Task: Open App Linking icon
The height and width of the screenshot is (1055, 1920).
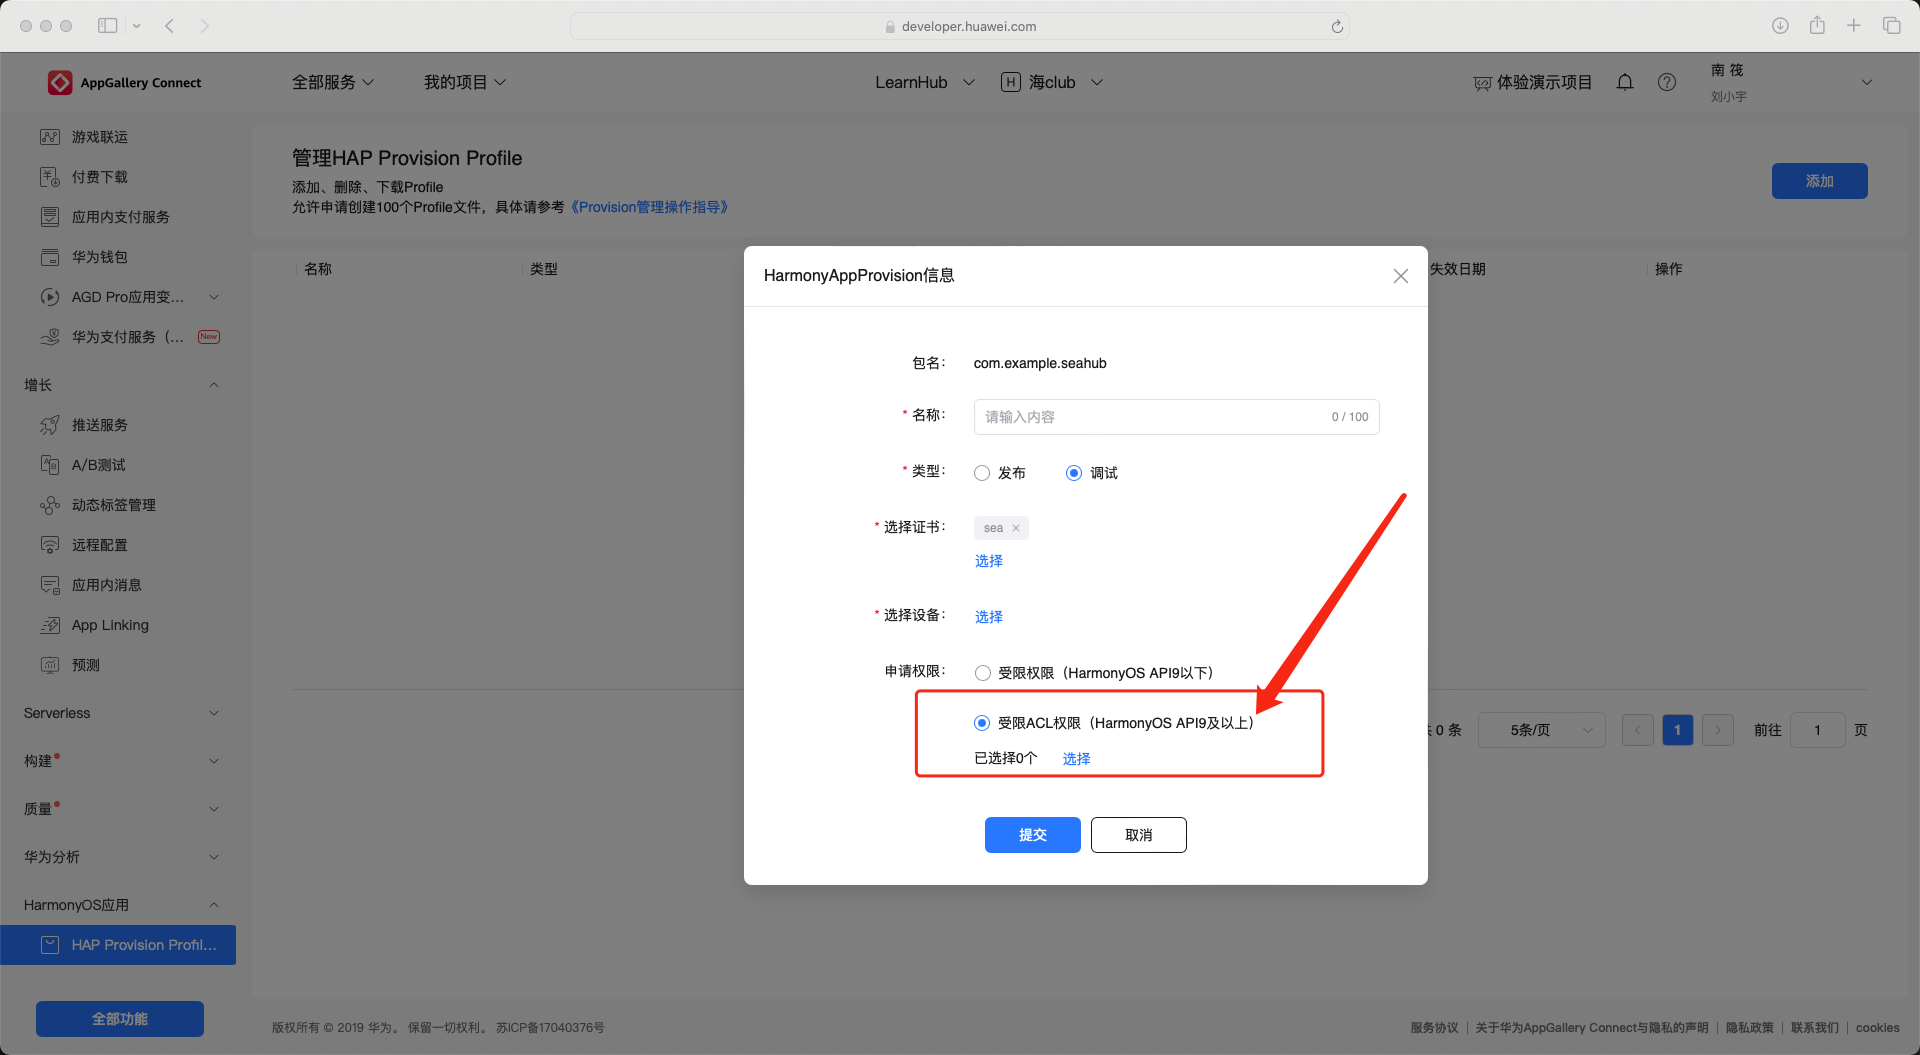Action: (50, 625)
